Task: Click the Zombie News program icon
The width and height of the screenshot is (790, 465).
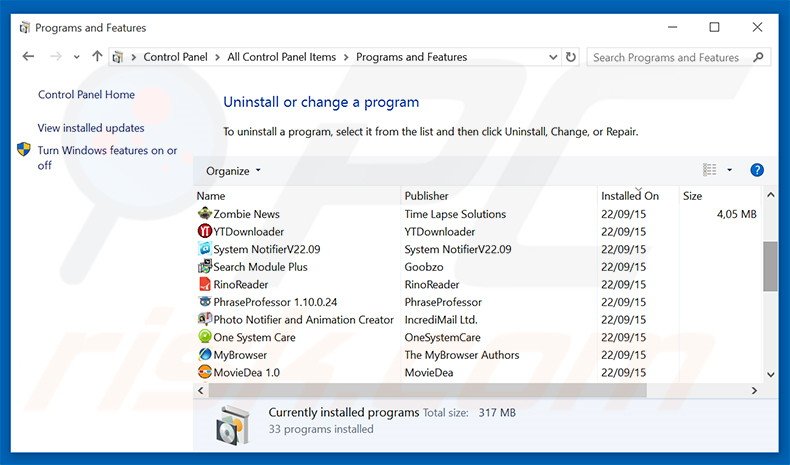Action: 205,214
